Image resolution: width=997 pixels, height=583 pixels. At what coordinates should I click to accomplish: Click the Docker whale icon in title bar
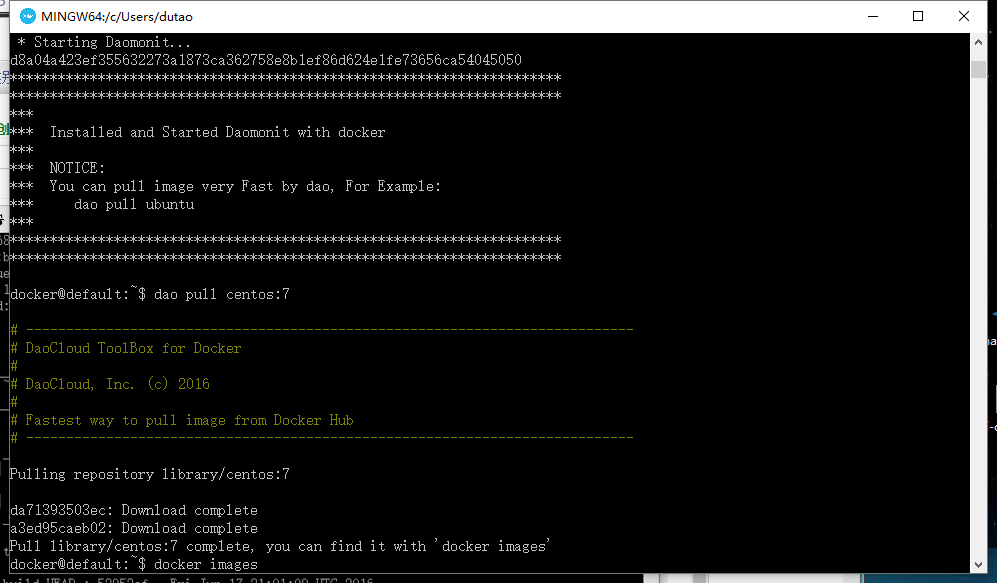coord(28,16)
